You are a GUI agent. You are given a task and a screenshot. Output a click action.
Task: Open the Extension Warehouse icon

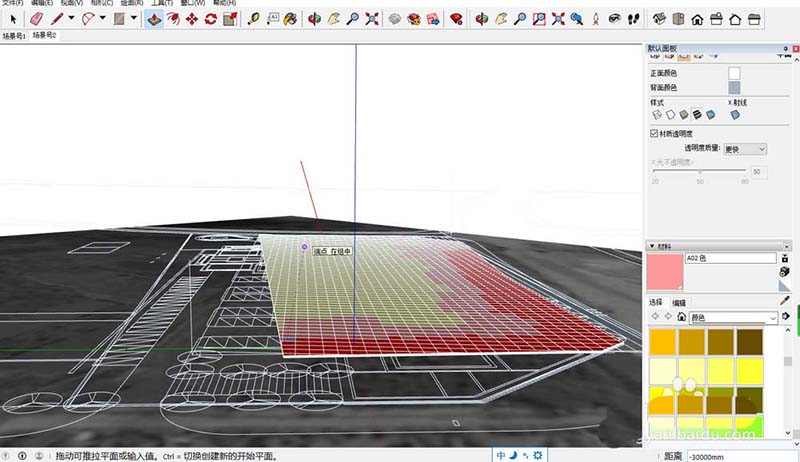(414, 19)
